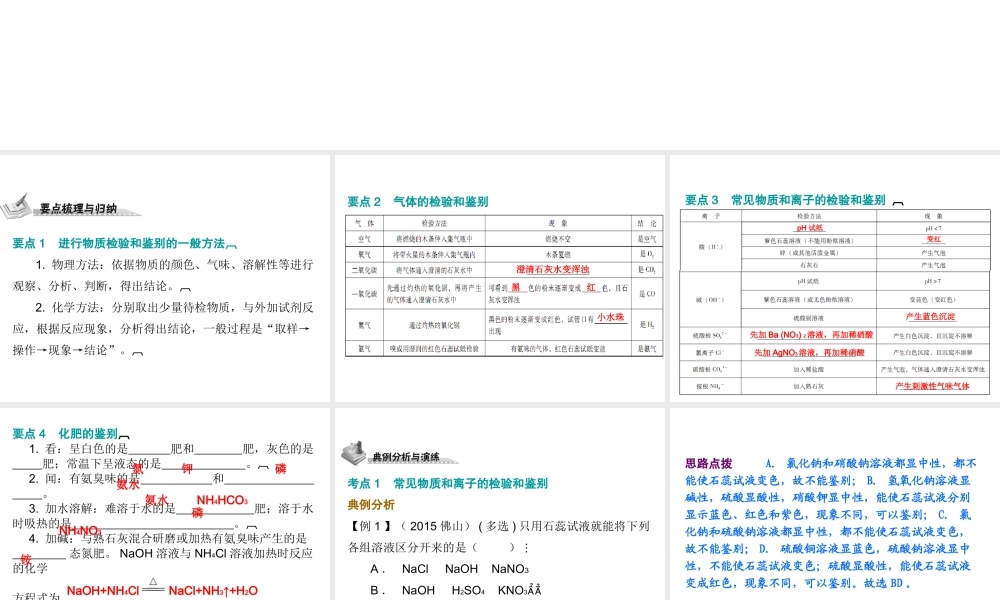Select the heading 要点 3 常见物质和离子的检验和鉴别

click(785, 200)
